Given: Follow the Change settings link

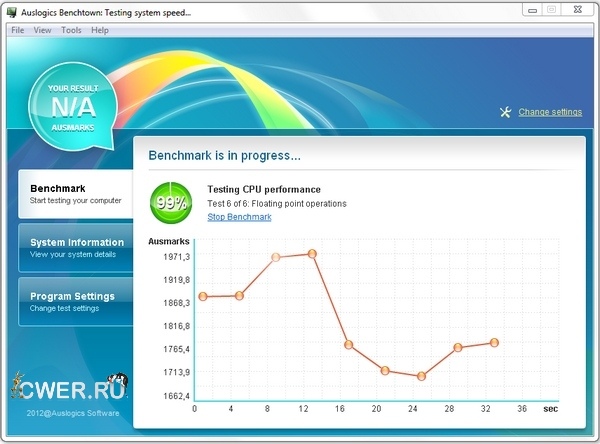Looking at the screenshot, I should 550,112.
